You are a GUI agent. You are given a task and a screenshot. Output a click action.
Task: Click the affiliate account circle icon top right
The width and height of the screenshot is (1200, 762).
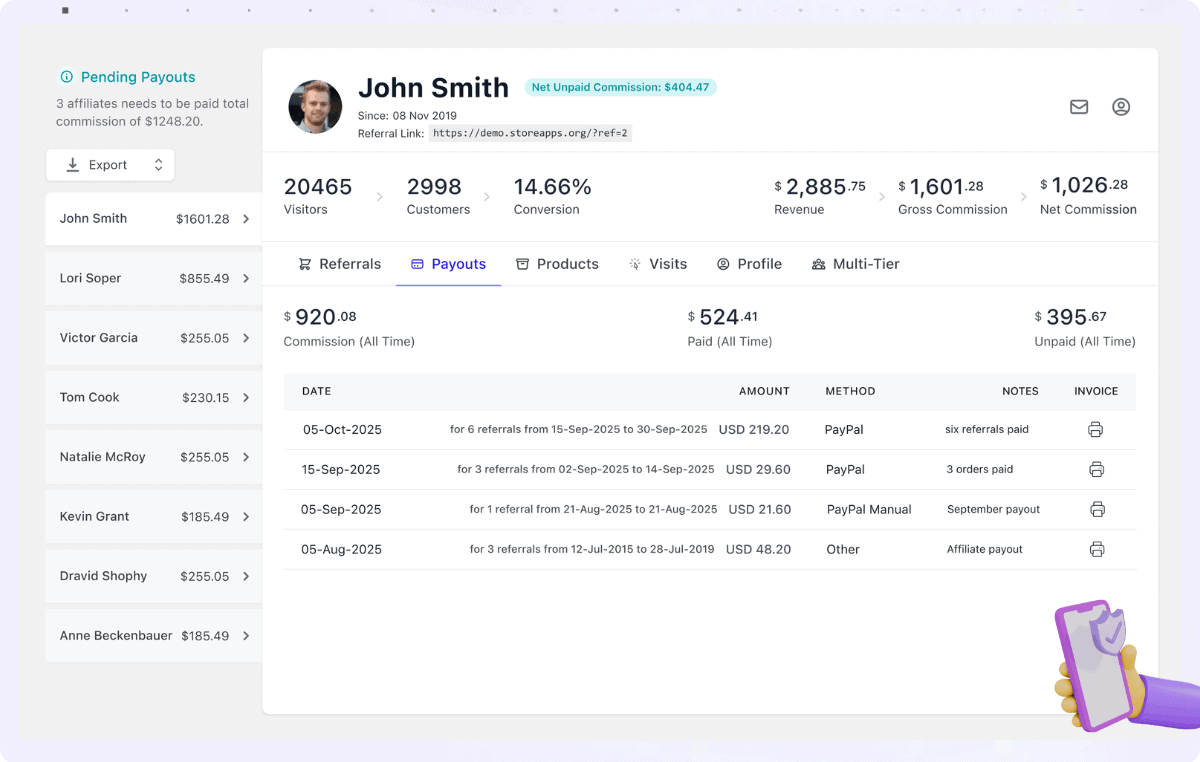click(1121, 107)
